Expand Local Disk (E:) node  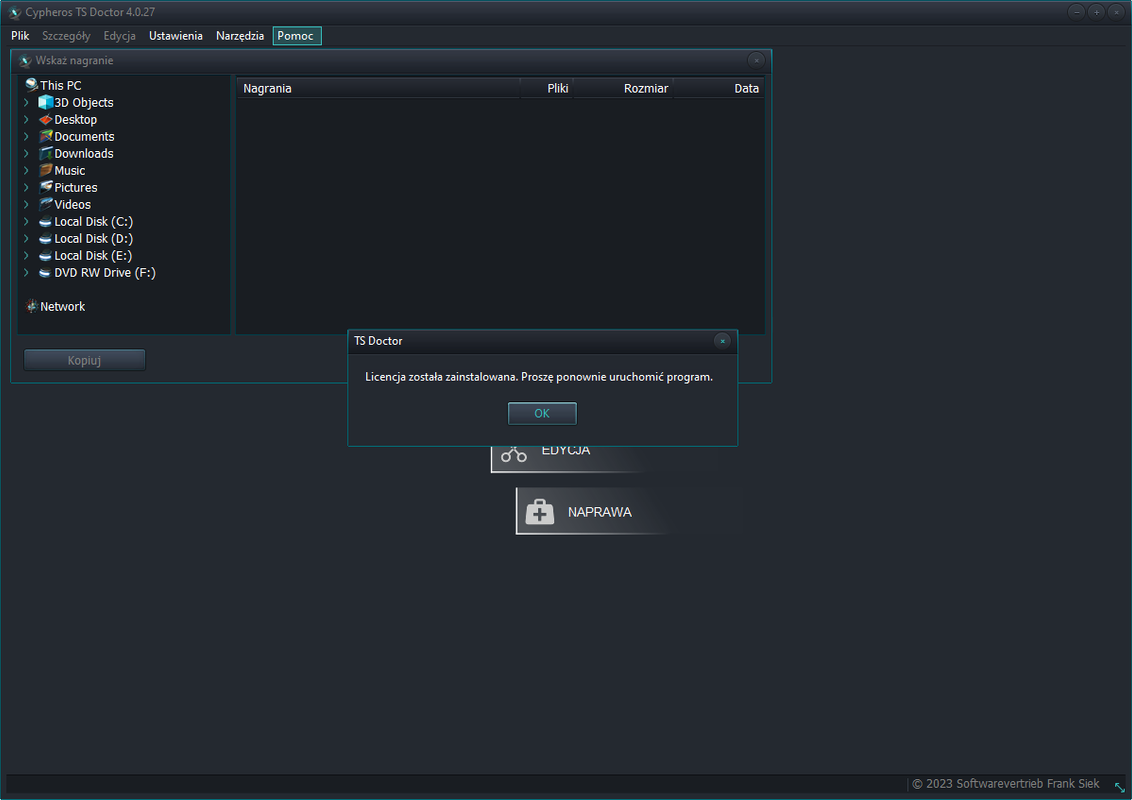tap(27, 256)
